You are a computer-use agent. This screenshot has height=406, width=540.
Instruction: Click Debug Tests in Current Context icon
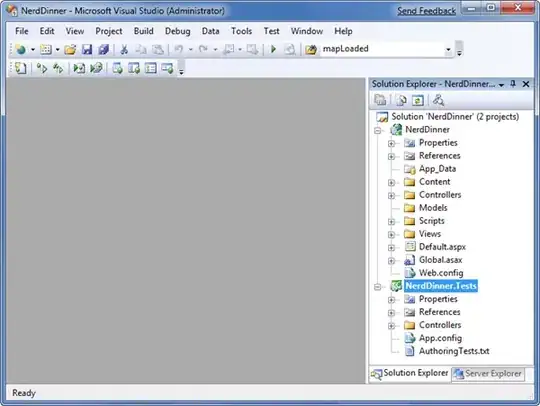point(79,68)
